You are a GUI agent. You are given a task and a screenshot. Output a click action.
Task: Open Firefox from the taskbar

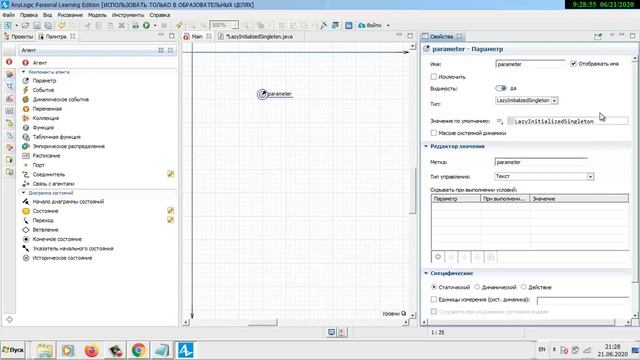pyautogui.click(x=91, y=350)
